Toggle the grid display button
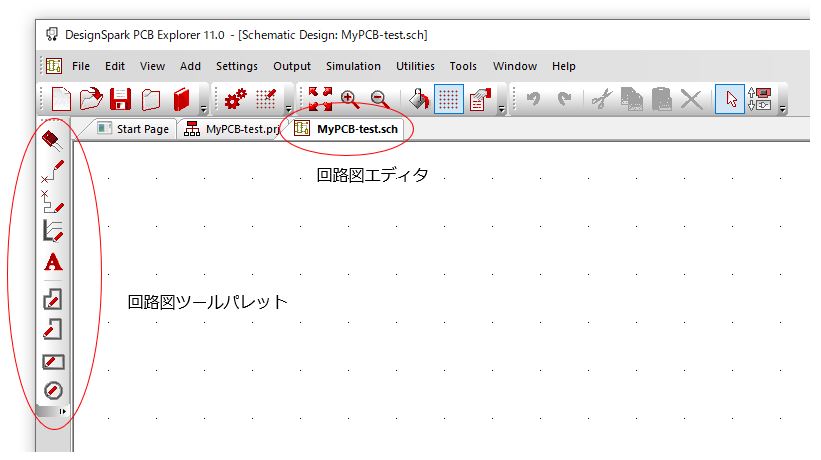 pyautogui.click(x=449, y=99)
